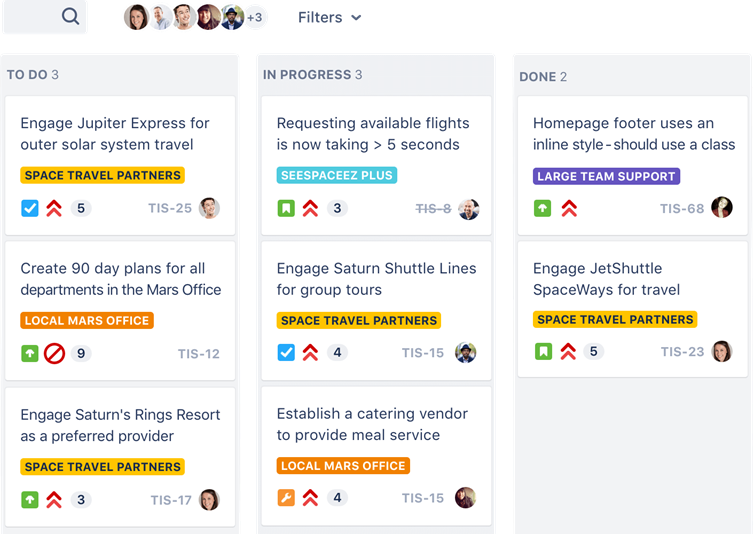754x534 pixels.
Task: Click green improvement icon on TIS-68 card
Action: pos(542,208)
